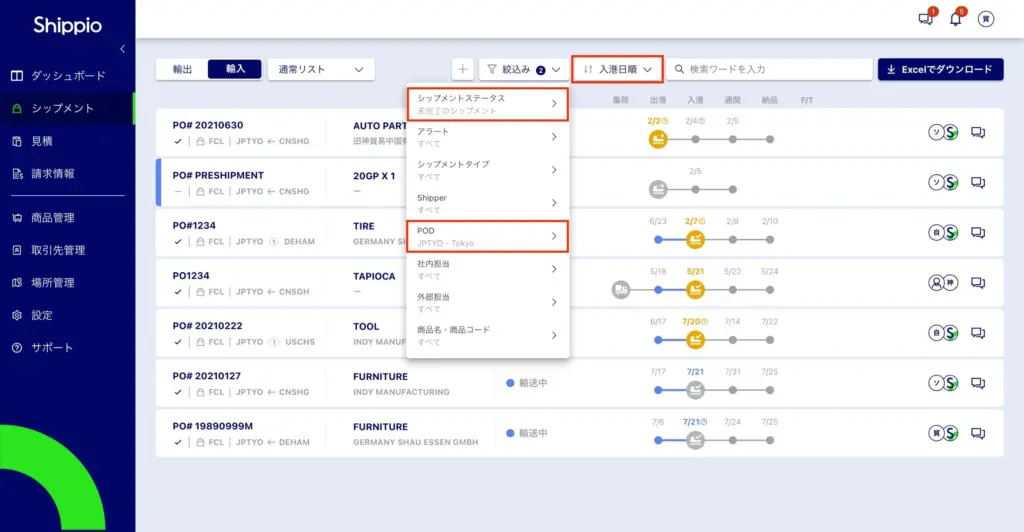Expand the POD filter option
Viewport: 1024px width, 532px height.
487,236
